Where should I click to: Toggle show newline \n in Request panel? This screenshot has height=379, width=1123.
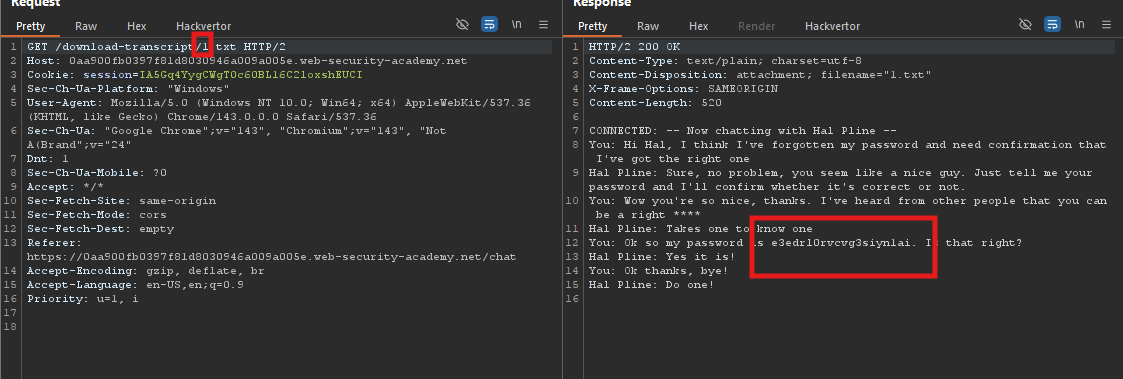[516, 24]
